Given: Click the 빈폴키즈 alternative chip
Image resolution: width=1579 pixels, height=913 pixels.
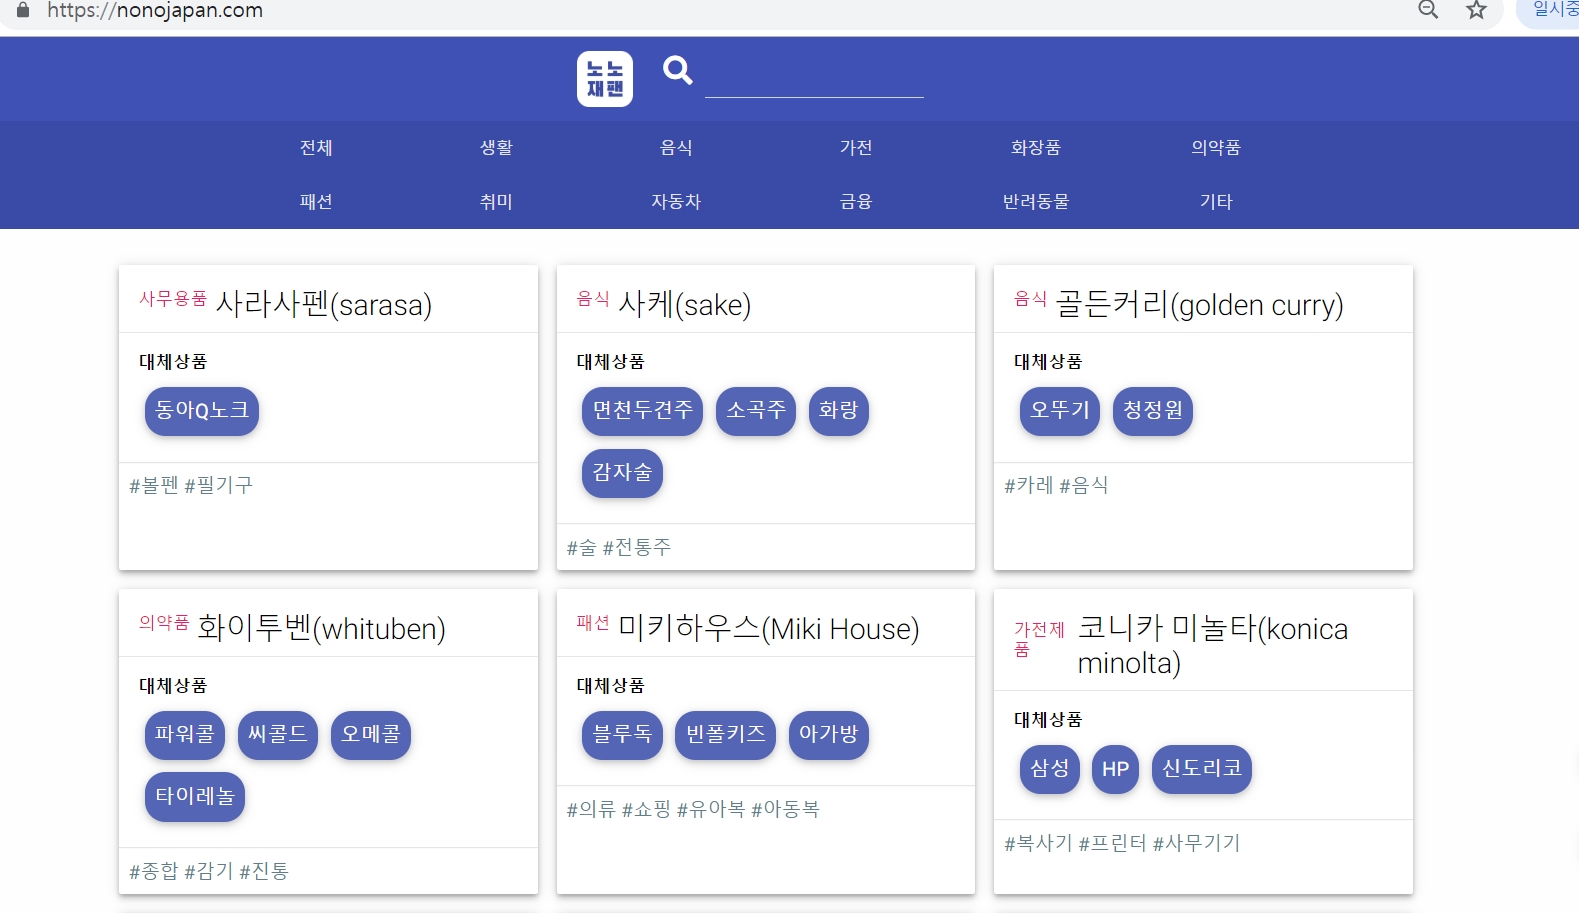Looking at the screenshot, I should click(726, 735).
